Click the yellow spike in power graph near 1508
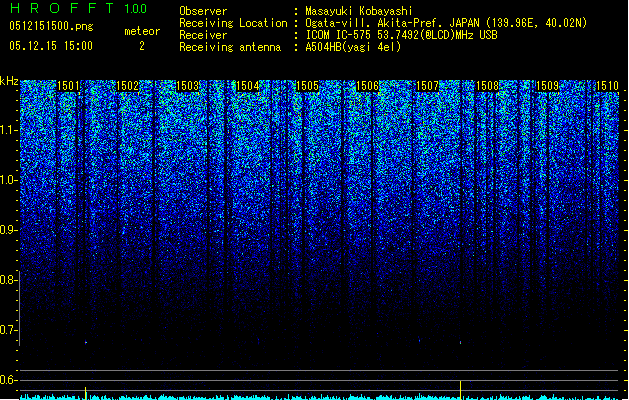 point(461,390)
